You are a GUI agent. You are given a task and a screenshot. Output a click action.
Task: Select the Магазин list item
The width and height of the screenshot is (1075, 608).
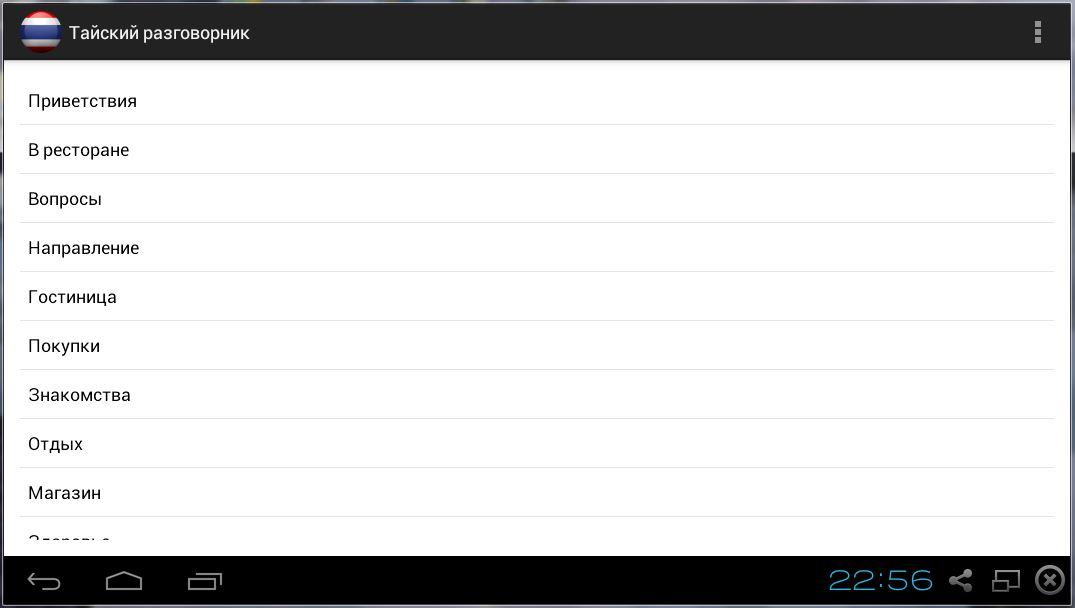coord(537,493)
